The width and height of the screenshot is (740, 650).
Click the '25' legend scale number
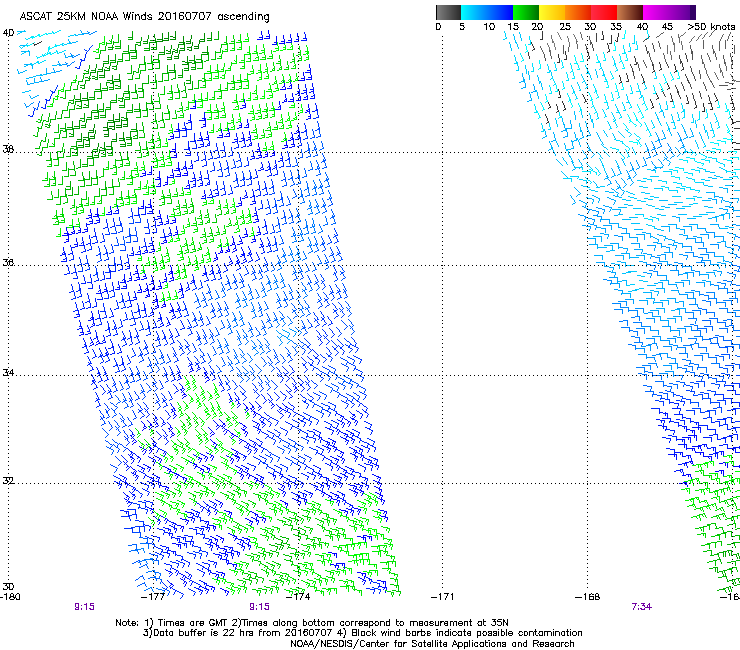(565, 27)
